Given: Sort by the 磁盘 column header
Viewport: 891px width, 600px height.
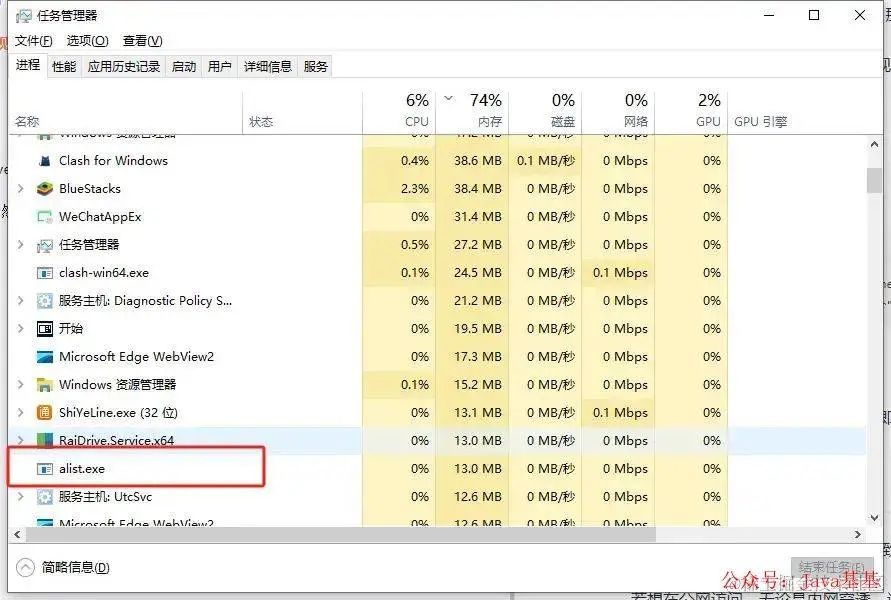Looking at the screenshot, I should coord(545,113).
